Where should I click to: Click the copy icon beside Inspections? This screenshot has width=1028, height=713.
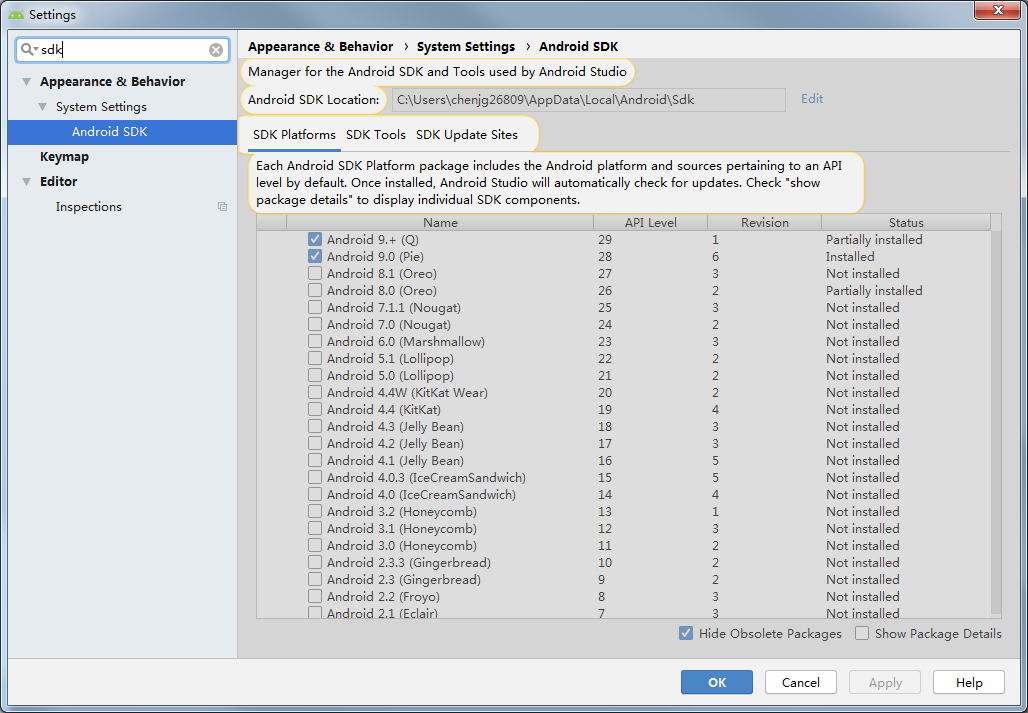click(222, 206)
